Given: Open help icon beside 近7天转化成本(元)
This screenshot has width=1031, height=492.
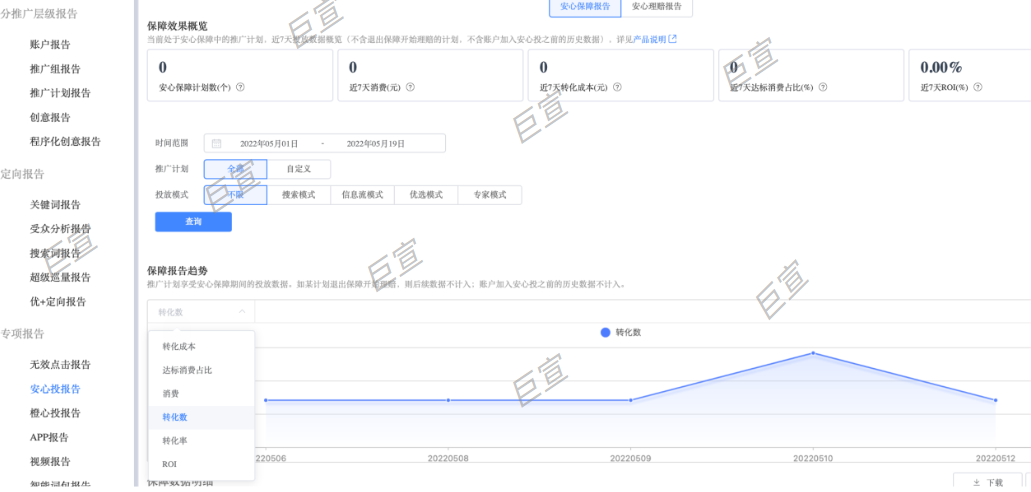Looking at the screenshot, I should pyautogui.click(x=617, y=87).
